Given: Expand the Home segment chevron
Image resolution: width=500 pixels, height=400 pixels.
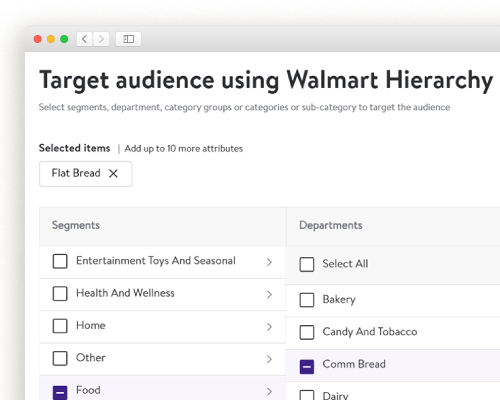Looking at the screenshot, I should 269,327.
